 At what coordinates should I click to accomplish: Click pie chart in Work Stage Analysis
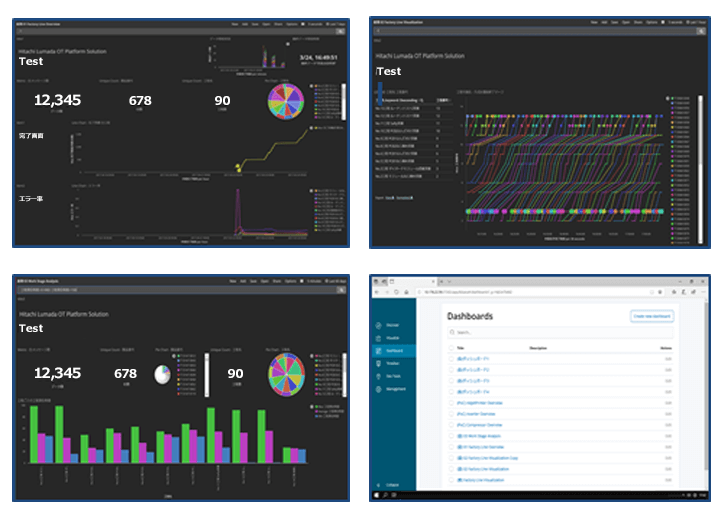[287, 374]
